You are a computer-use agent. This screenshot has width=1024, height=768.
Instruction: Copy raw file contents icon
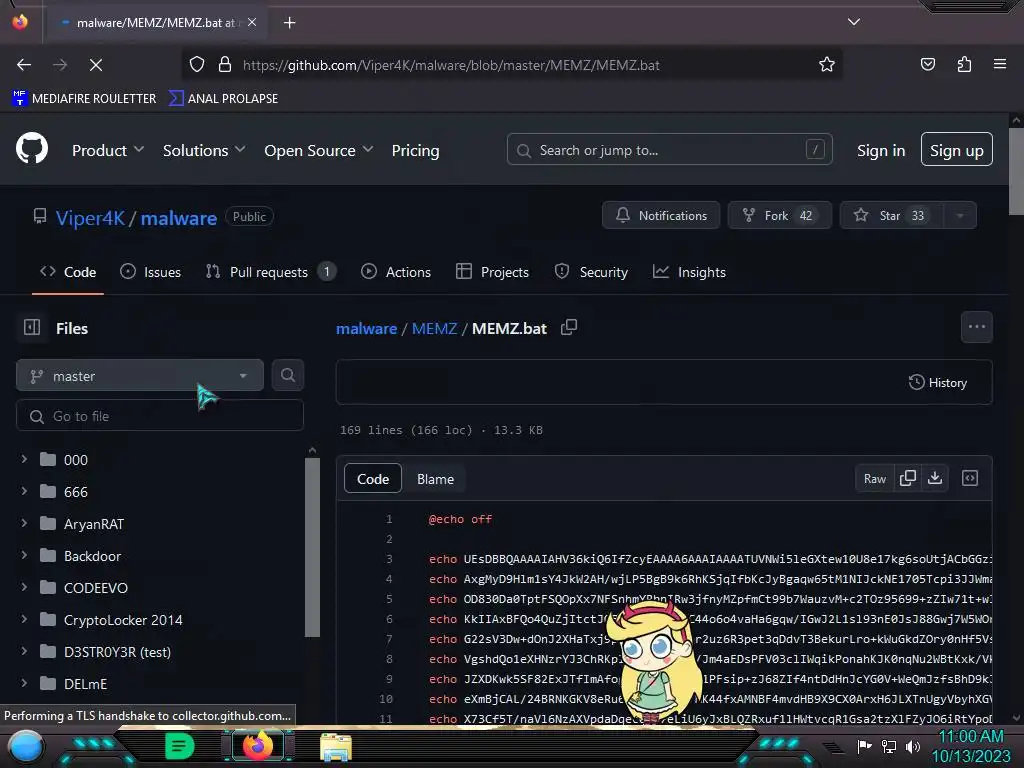click(x=908, y=478)
